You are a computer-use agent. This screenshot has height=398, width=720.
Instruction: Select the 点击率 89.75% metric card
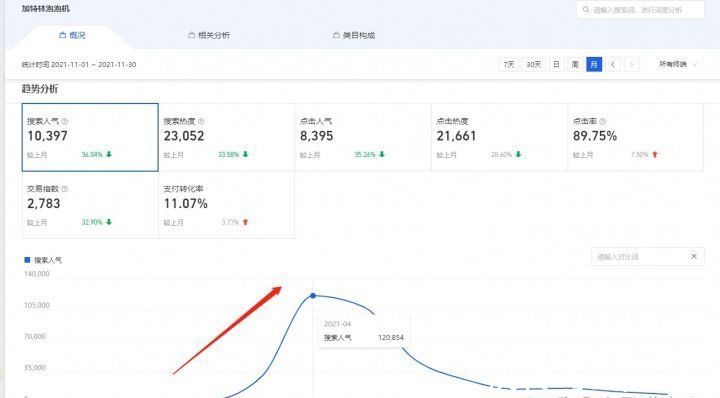pyautogui.click(x=636, y=137)
